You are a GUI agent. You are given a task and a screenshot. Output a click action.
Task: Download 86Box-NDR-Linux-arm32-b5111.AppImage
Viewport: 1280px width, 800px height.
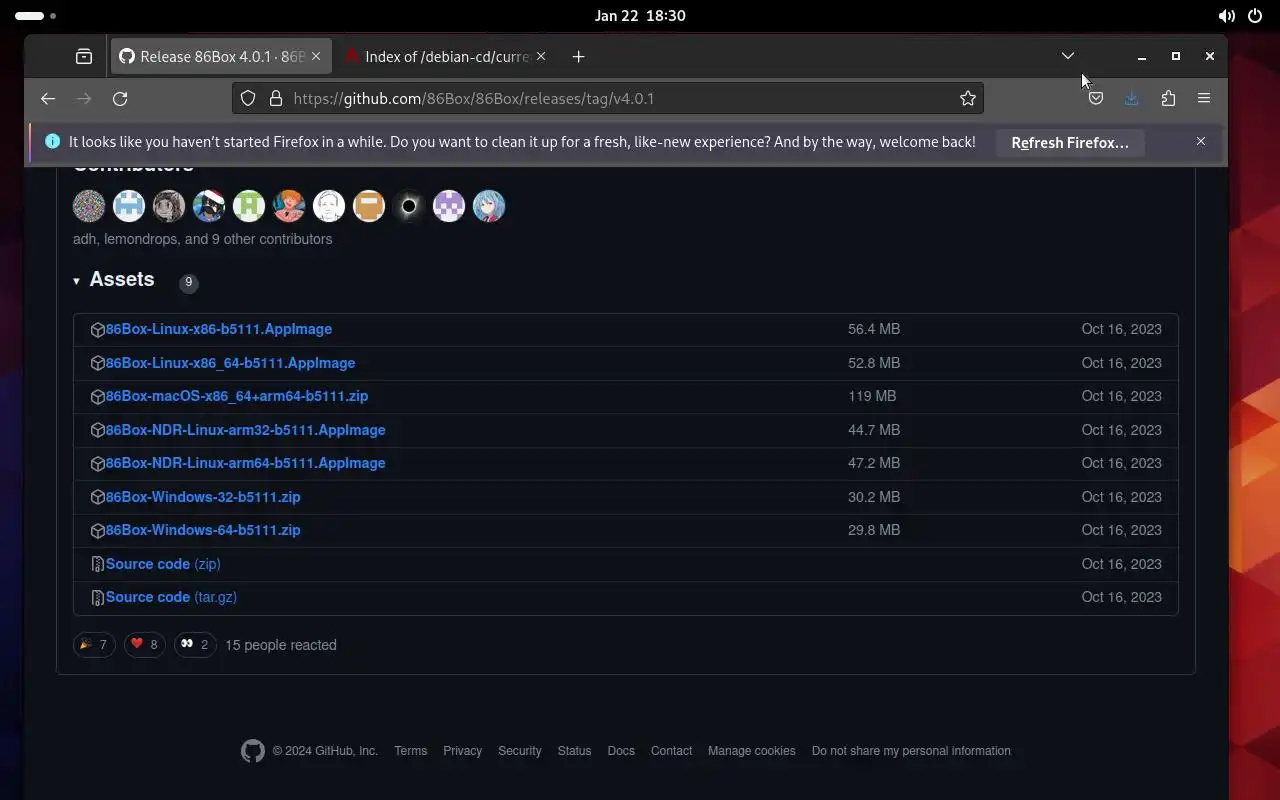245,430
